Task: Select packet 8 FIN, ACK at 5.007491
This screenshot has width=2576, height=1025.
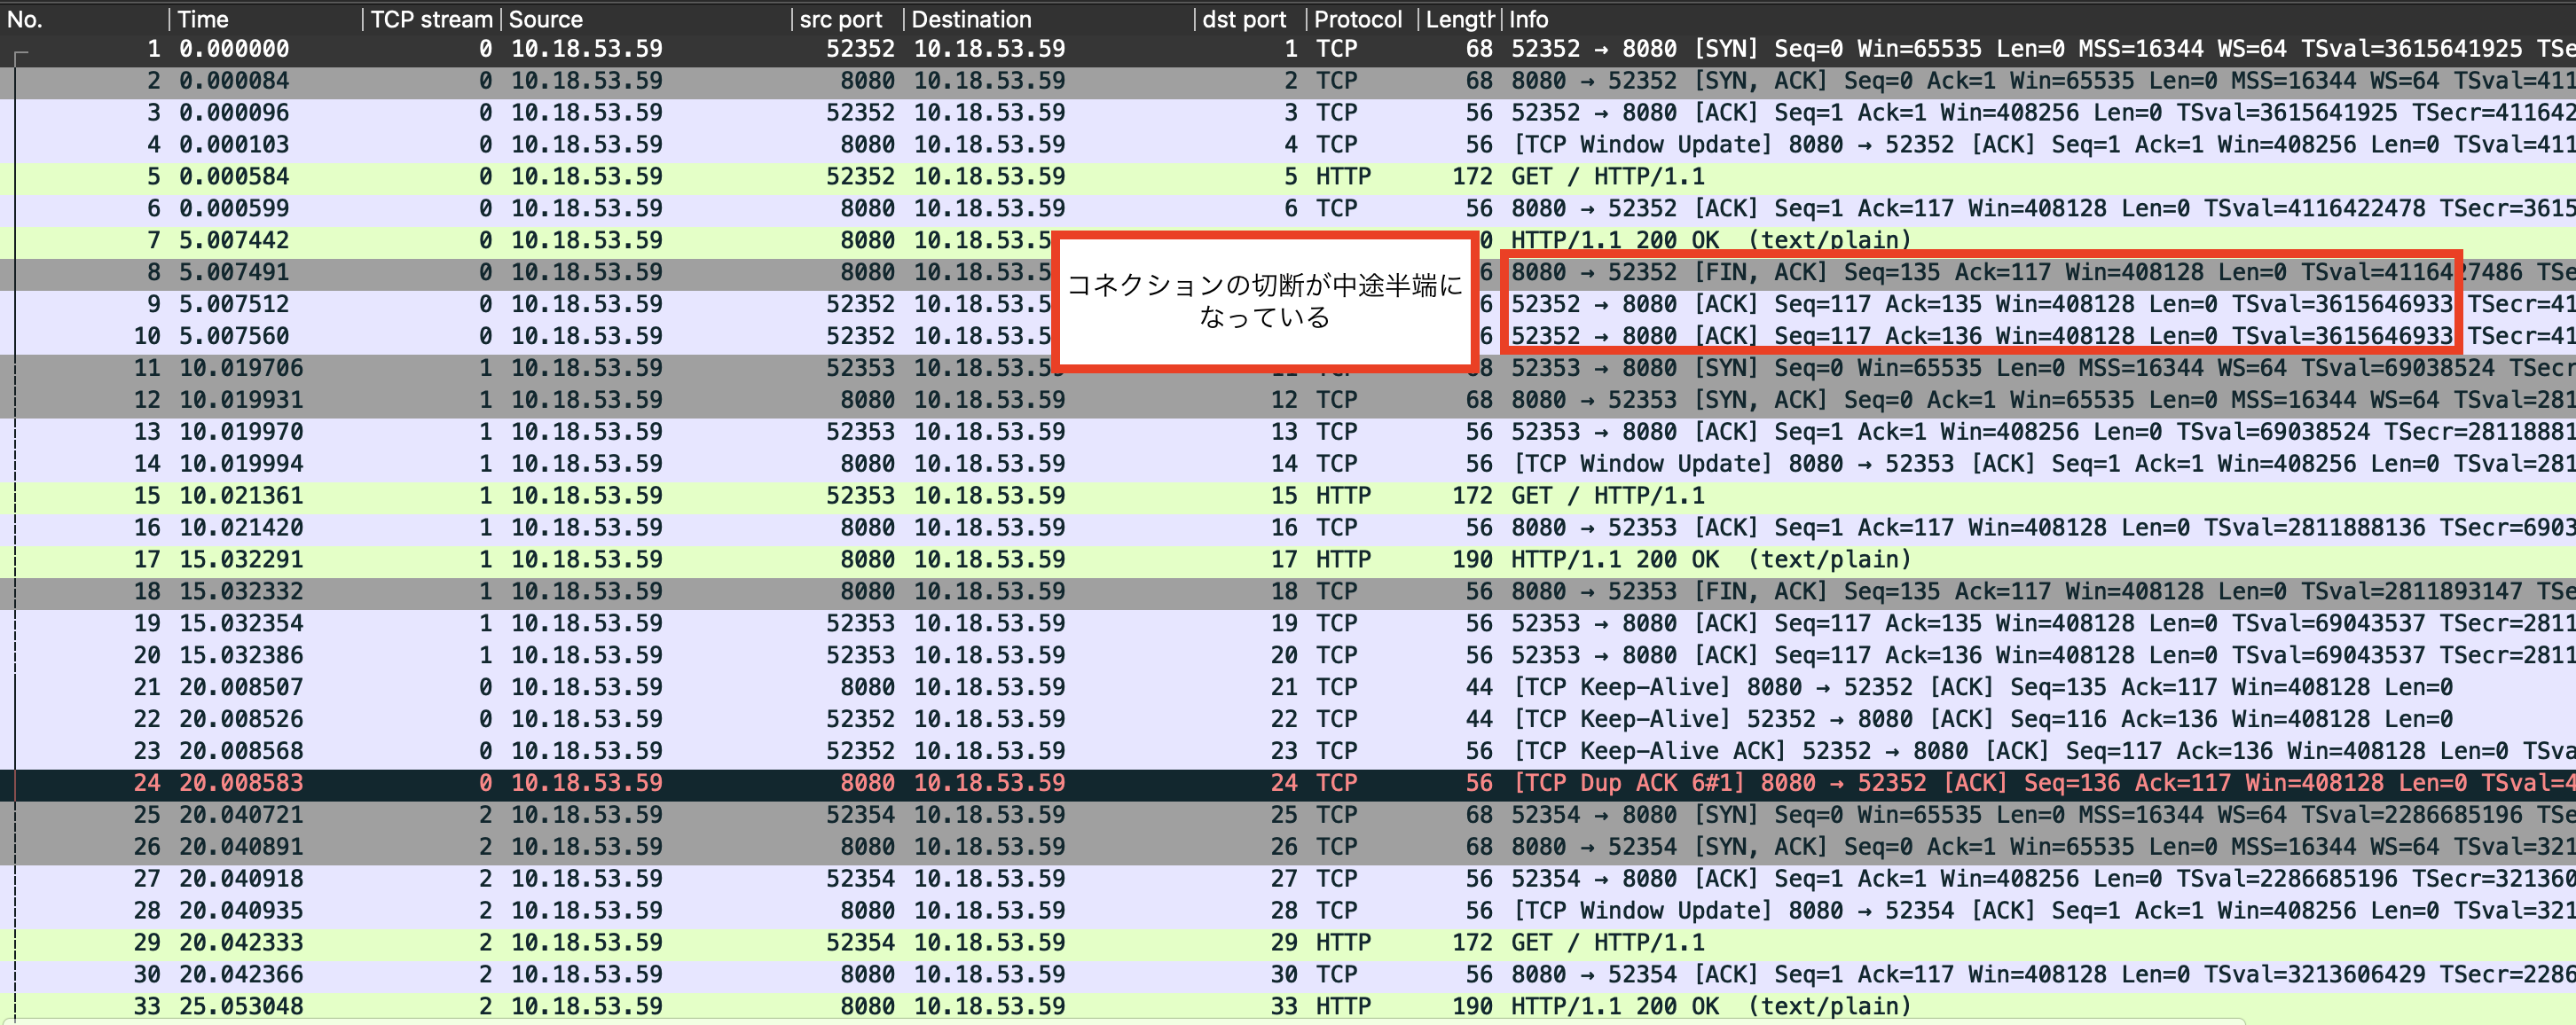Action: pyautogui.click(x=1288, y=272)
